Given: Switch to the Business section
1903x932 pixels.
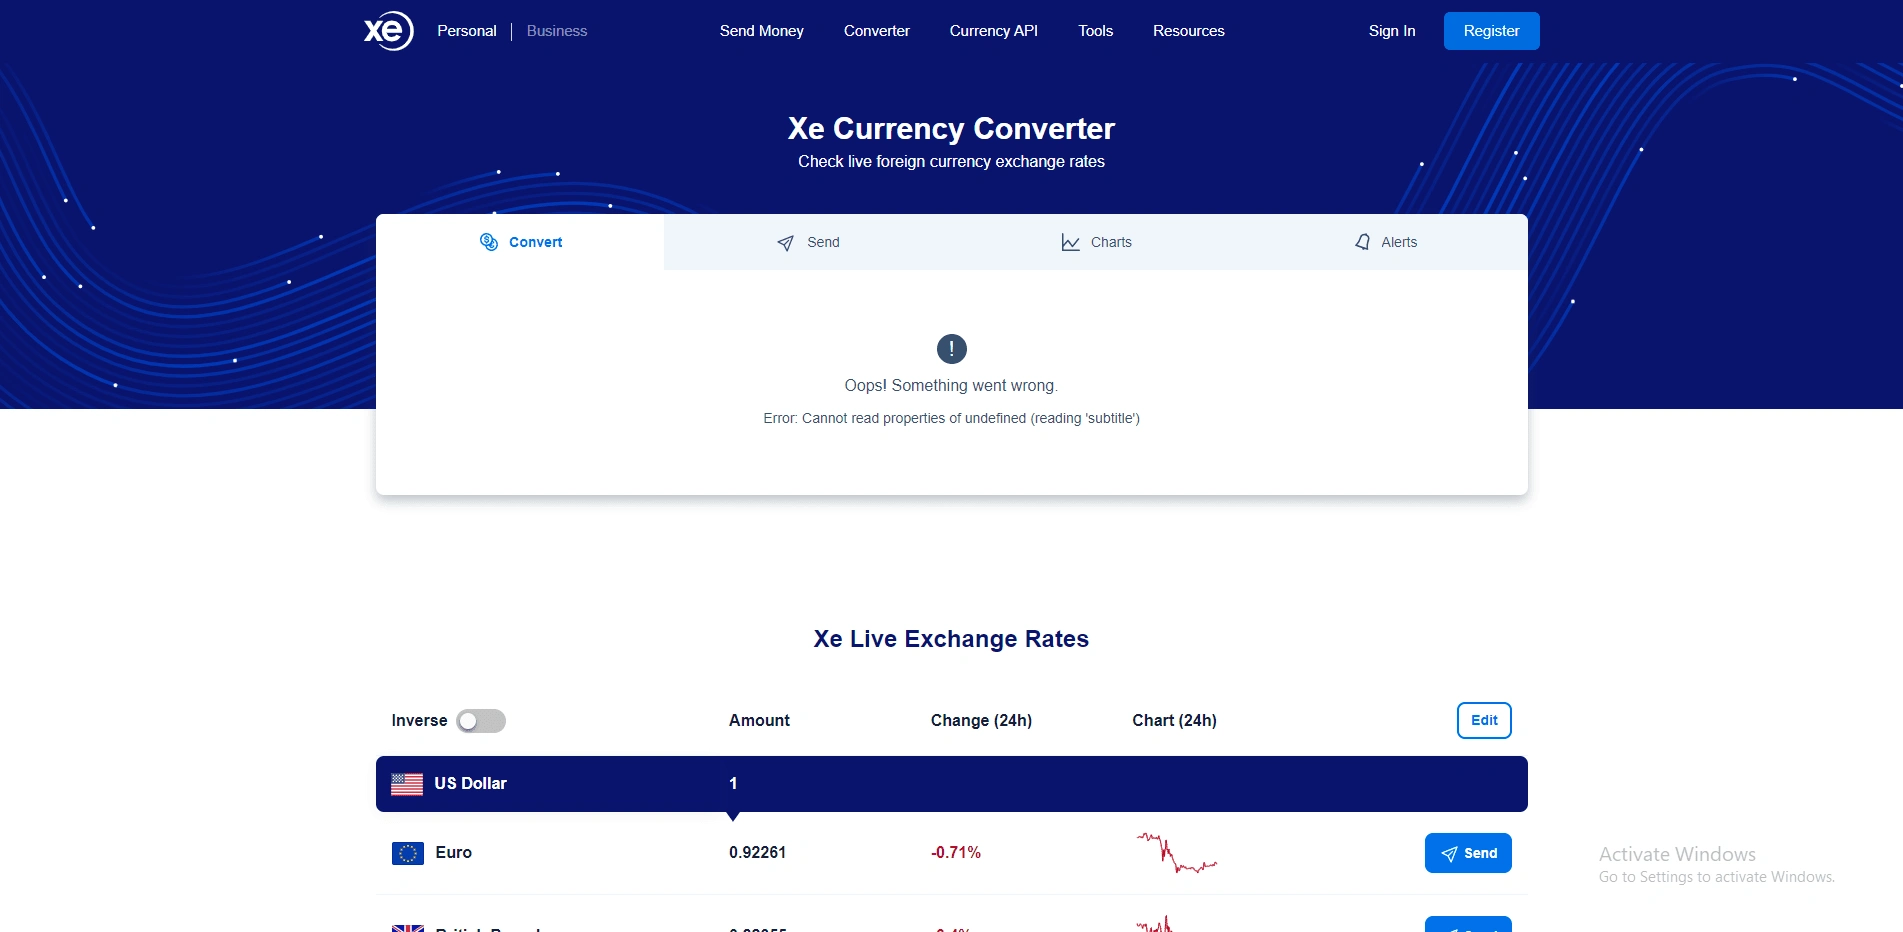Looking at the screenshot, I should pos(557,31).
